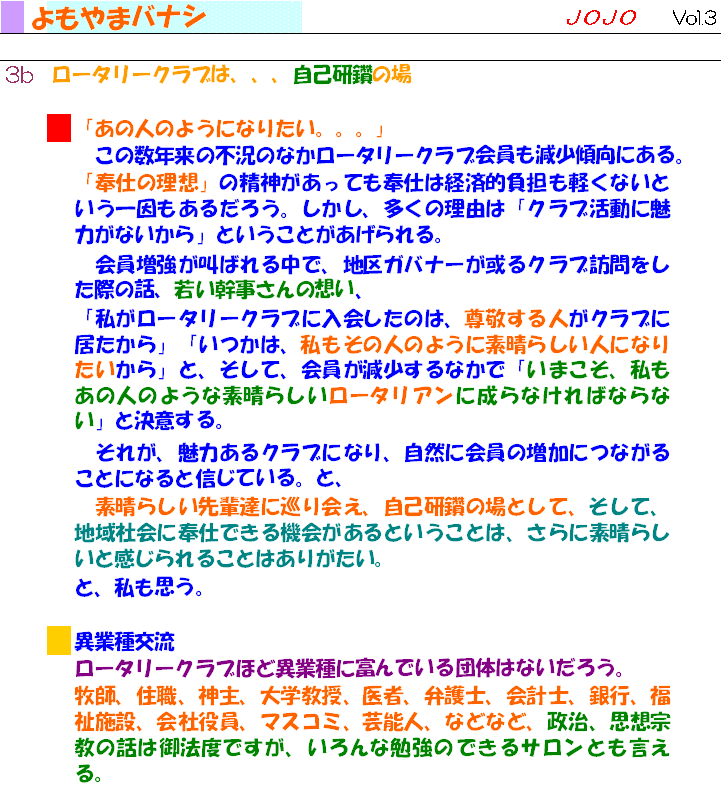Click the red square bullet icon

[x=59, y=128]
